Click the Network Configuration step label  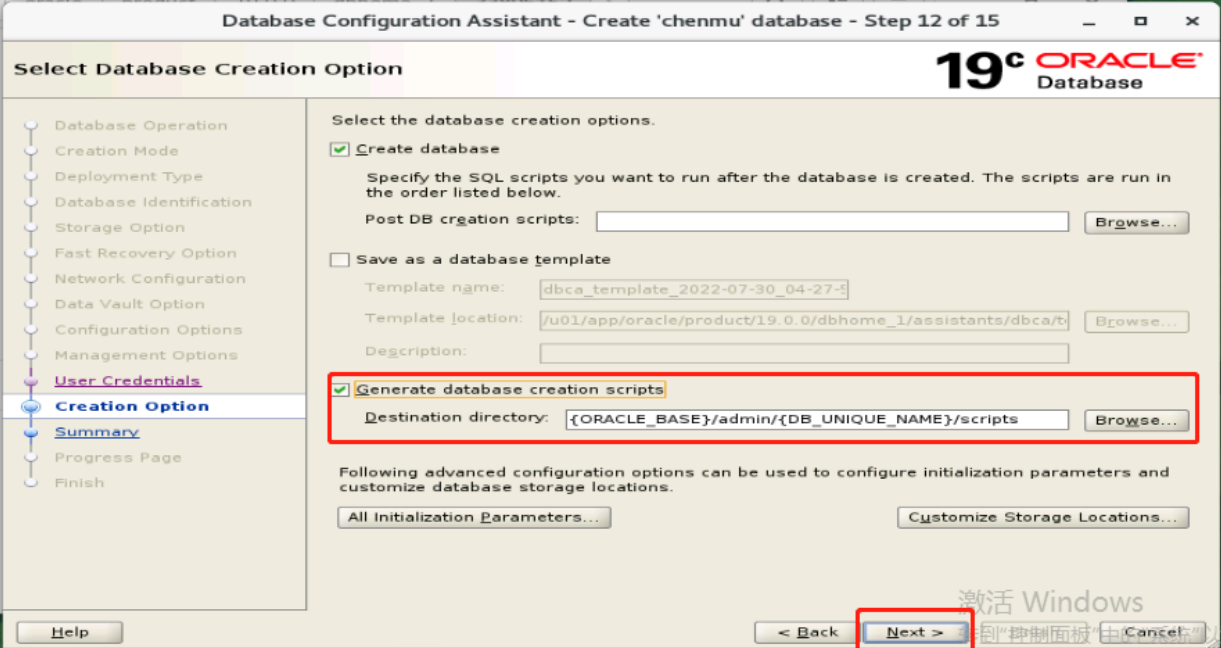(x=150, y=279)
